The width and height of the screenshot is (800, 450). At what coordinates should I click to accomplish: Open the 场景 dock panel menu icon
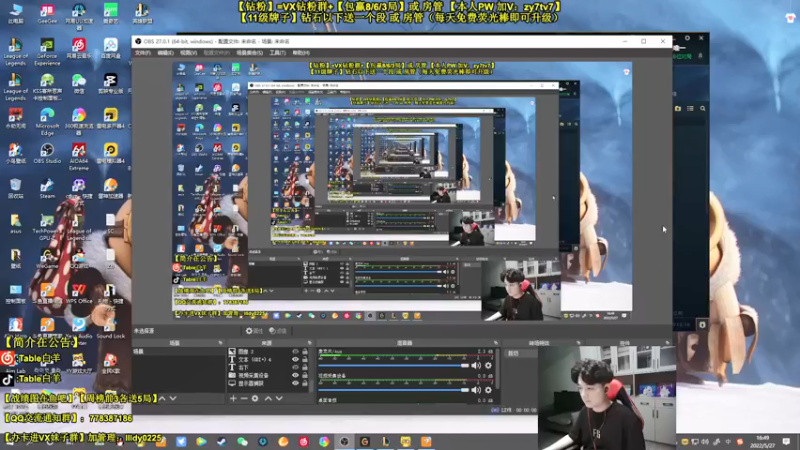pos(220,343)
